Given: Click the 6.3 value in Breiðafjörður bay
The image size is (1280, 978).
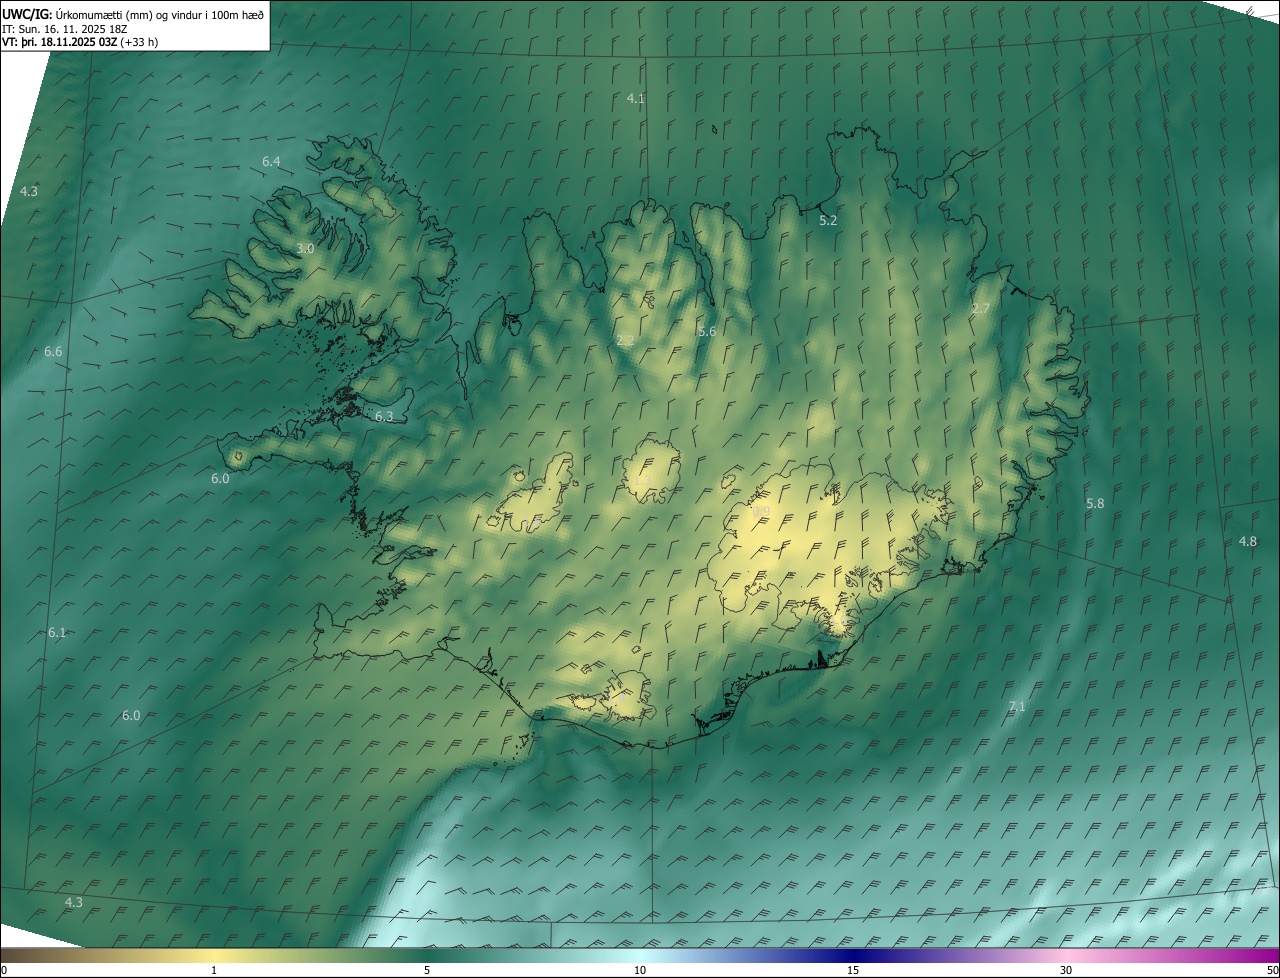Looking at the screenshot, I should [x=384, y=416].
